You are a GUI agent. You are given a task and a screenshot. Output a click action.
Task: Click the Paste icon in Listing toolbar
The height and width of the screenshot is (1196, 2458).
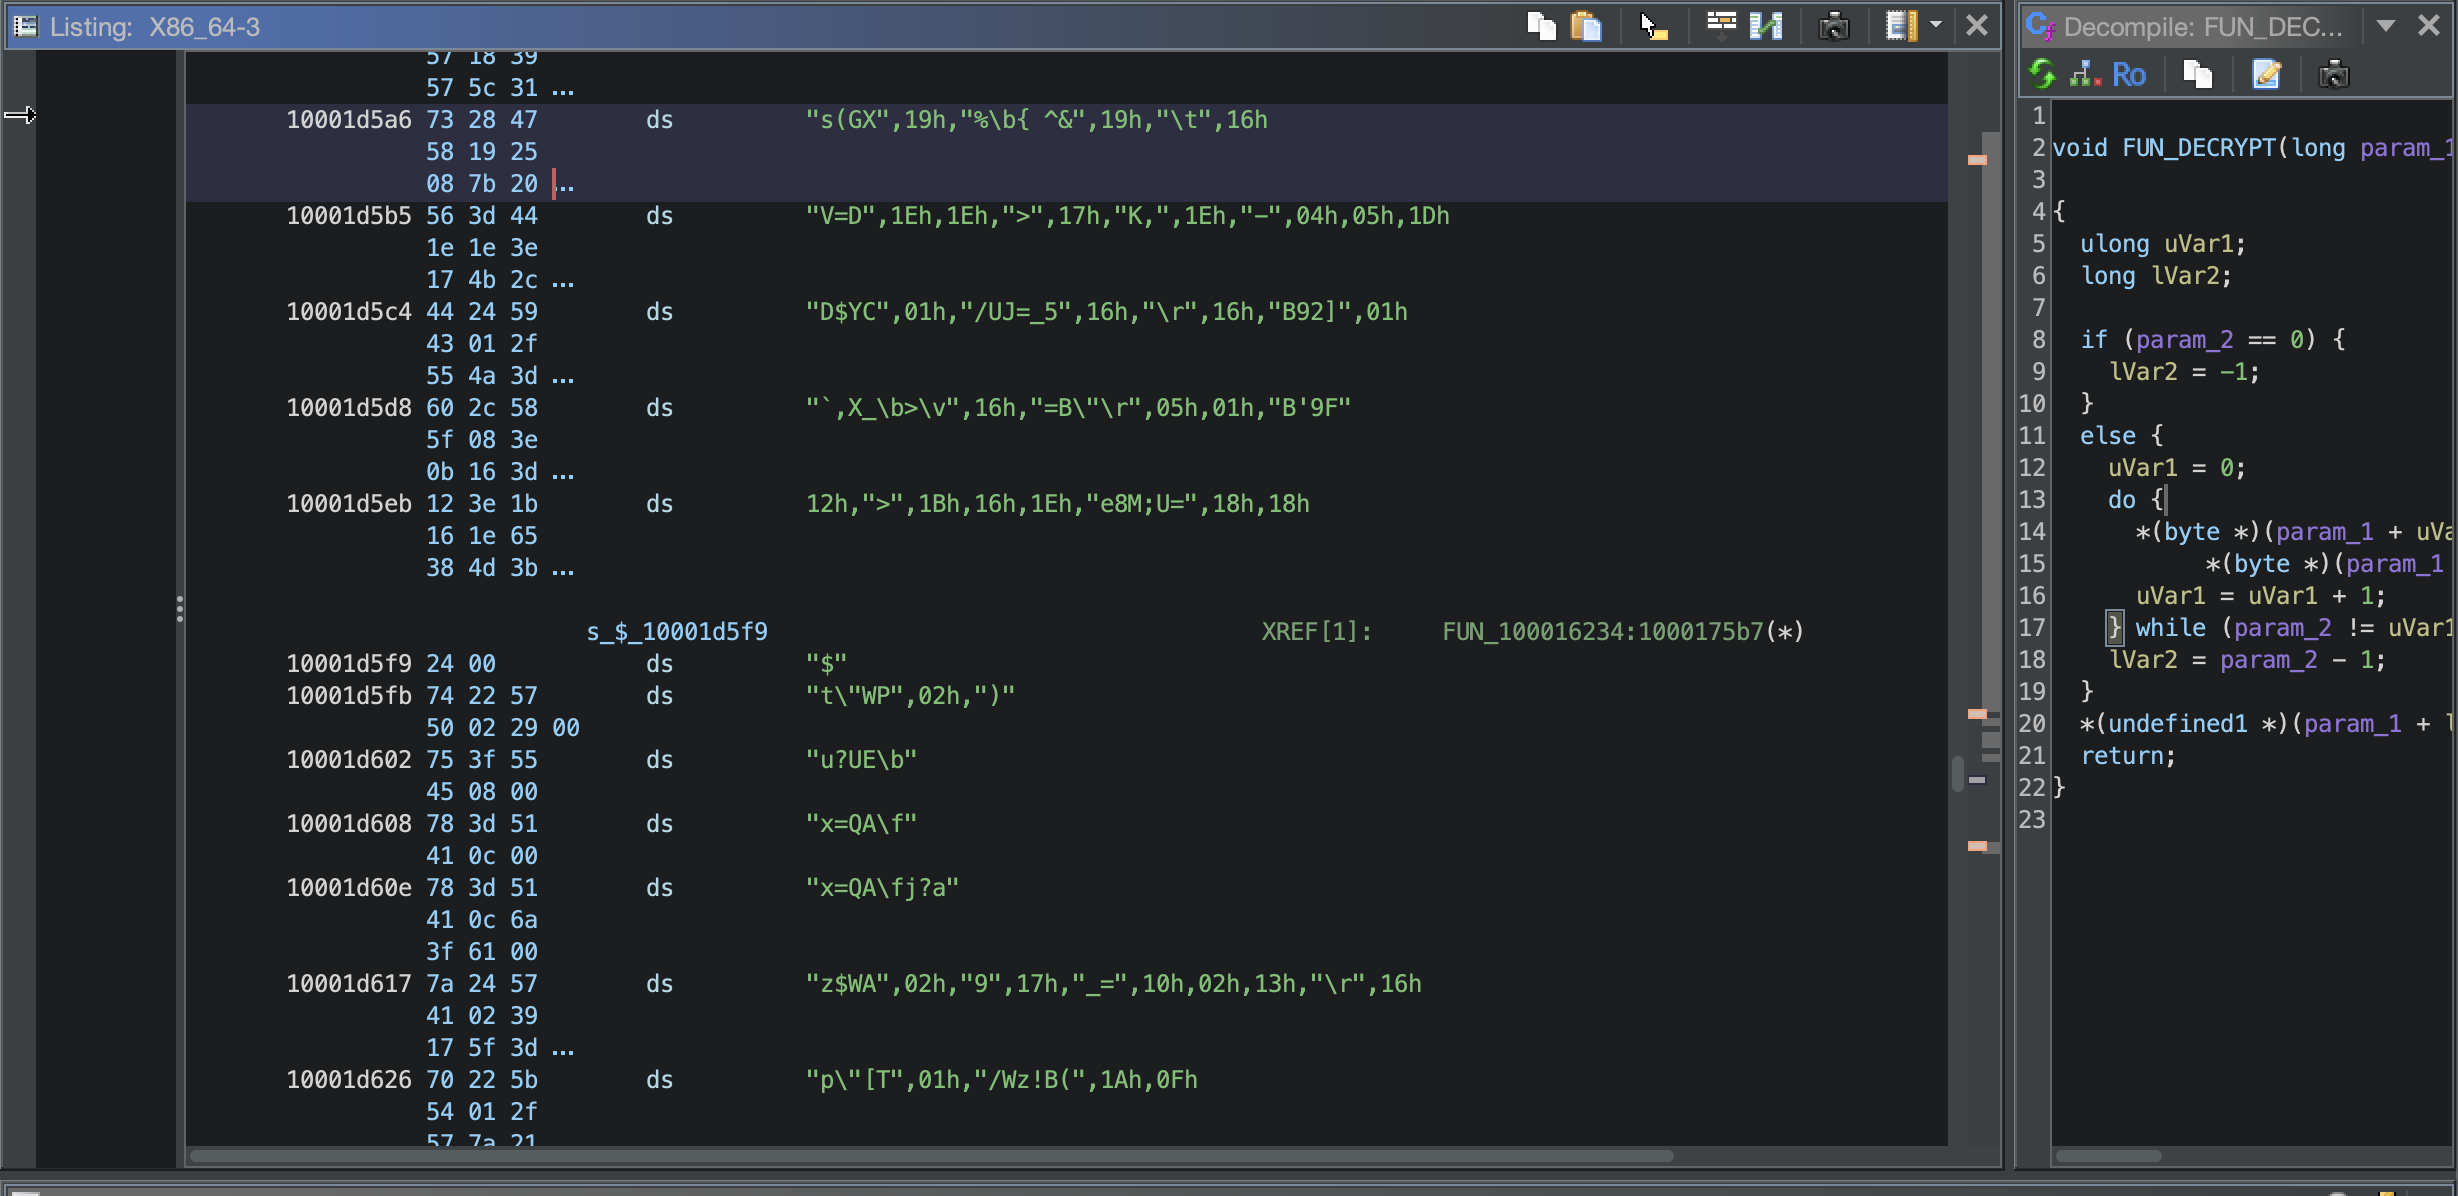(x=1586, y=26)
